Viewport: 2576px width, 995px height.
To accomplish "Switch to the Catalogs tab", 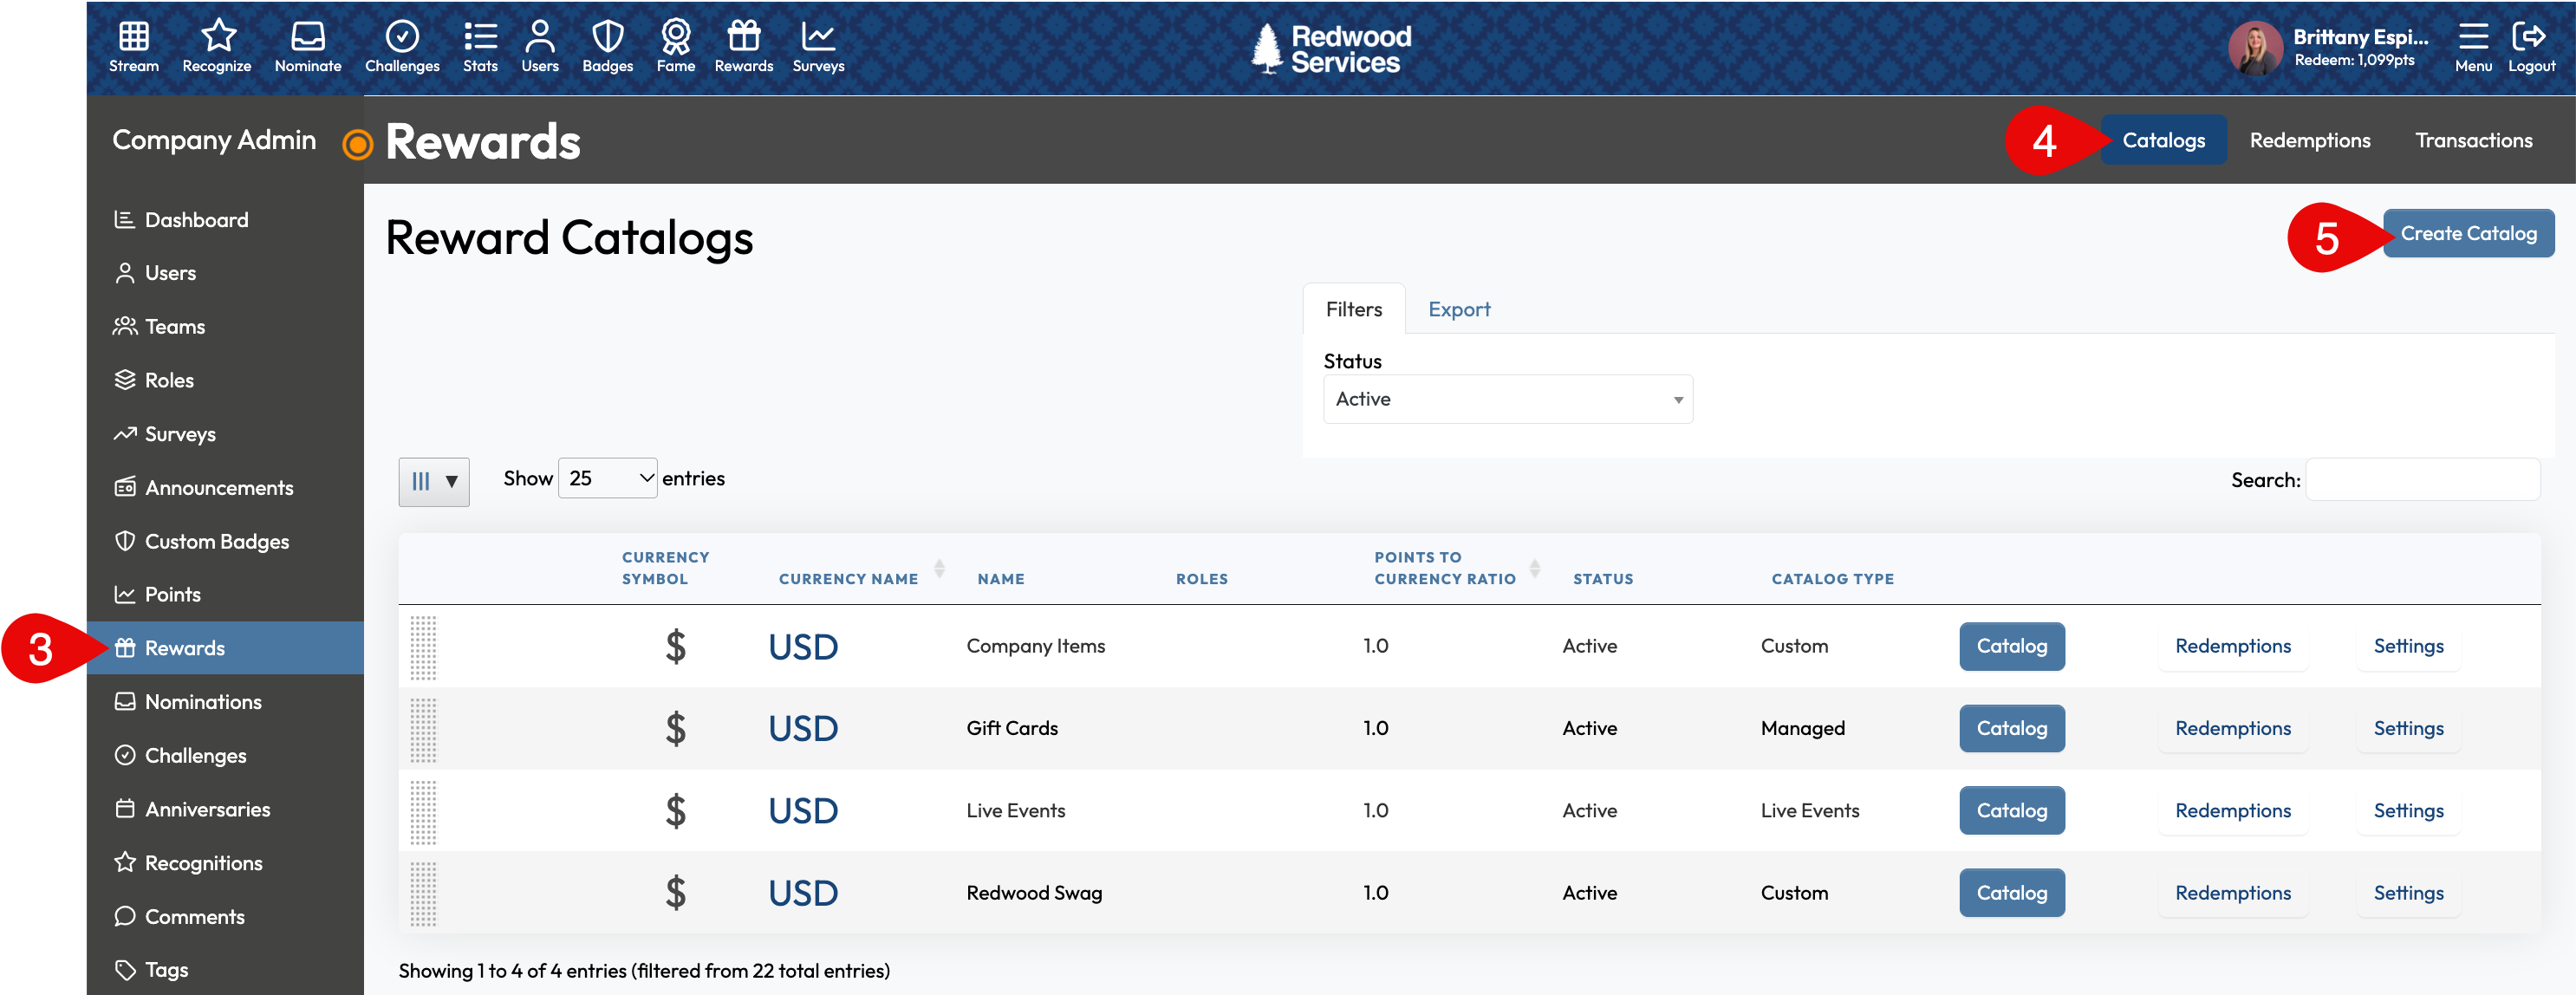I will pos(2163,140).
